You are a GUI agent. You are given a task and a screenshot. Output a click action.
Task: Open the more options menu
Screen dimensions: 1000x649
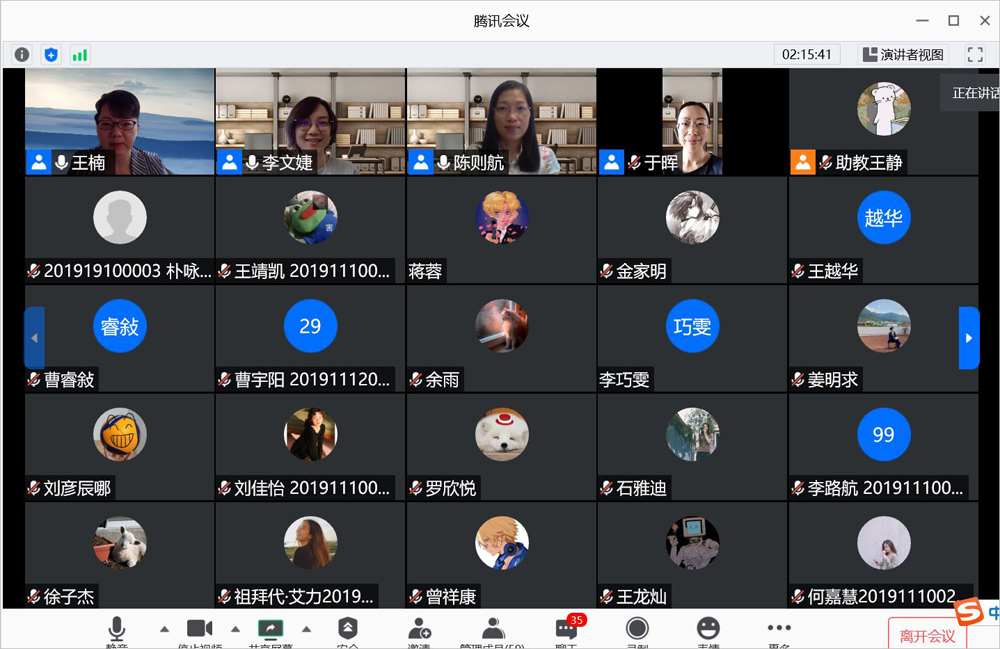point(779,629)
